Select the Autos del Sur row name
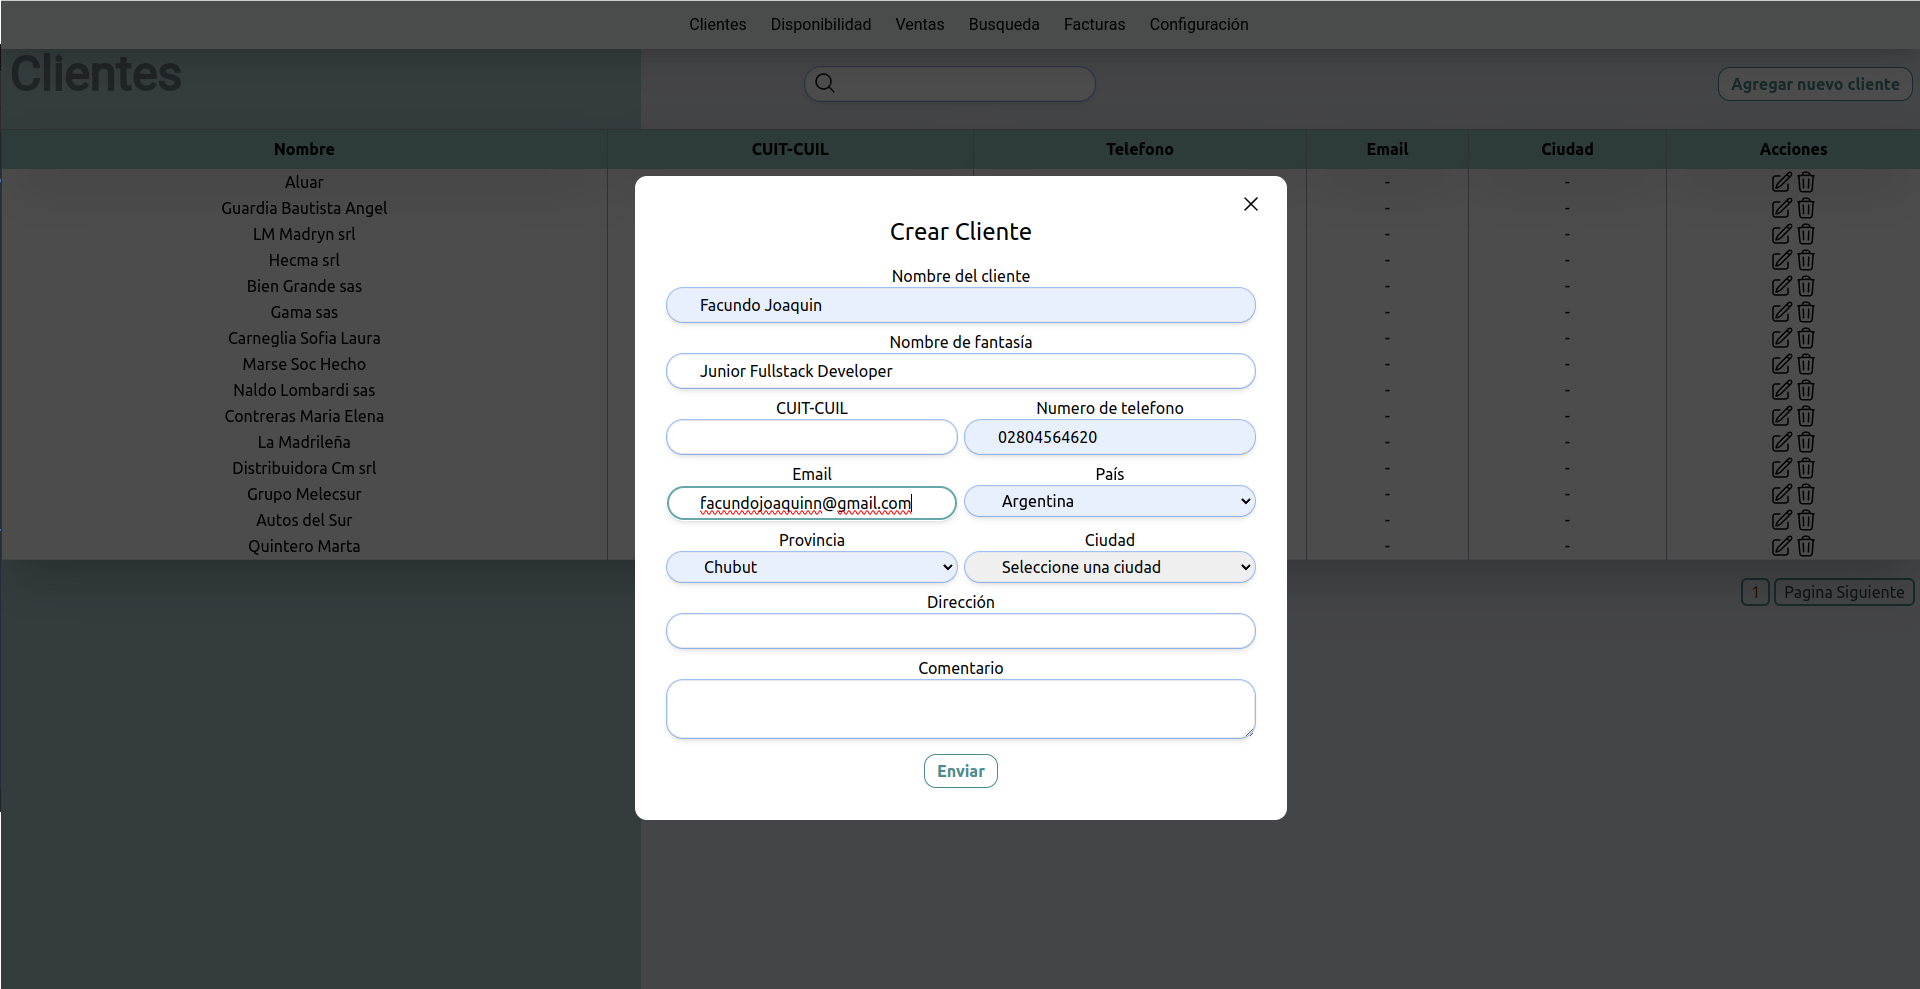 (x=304, y=520)
